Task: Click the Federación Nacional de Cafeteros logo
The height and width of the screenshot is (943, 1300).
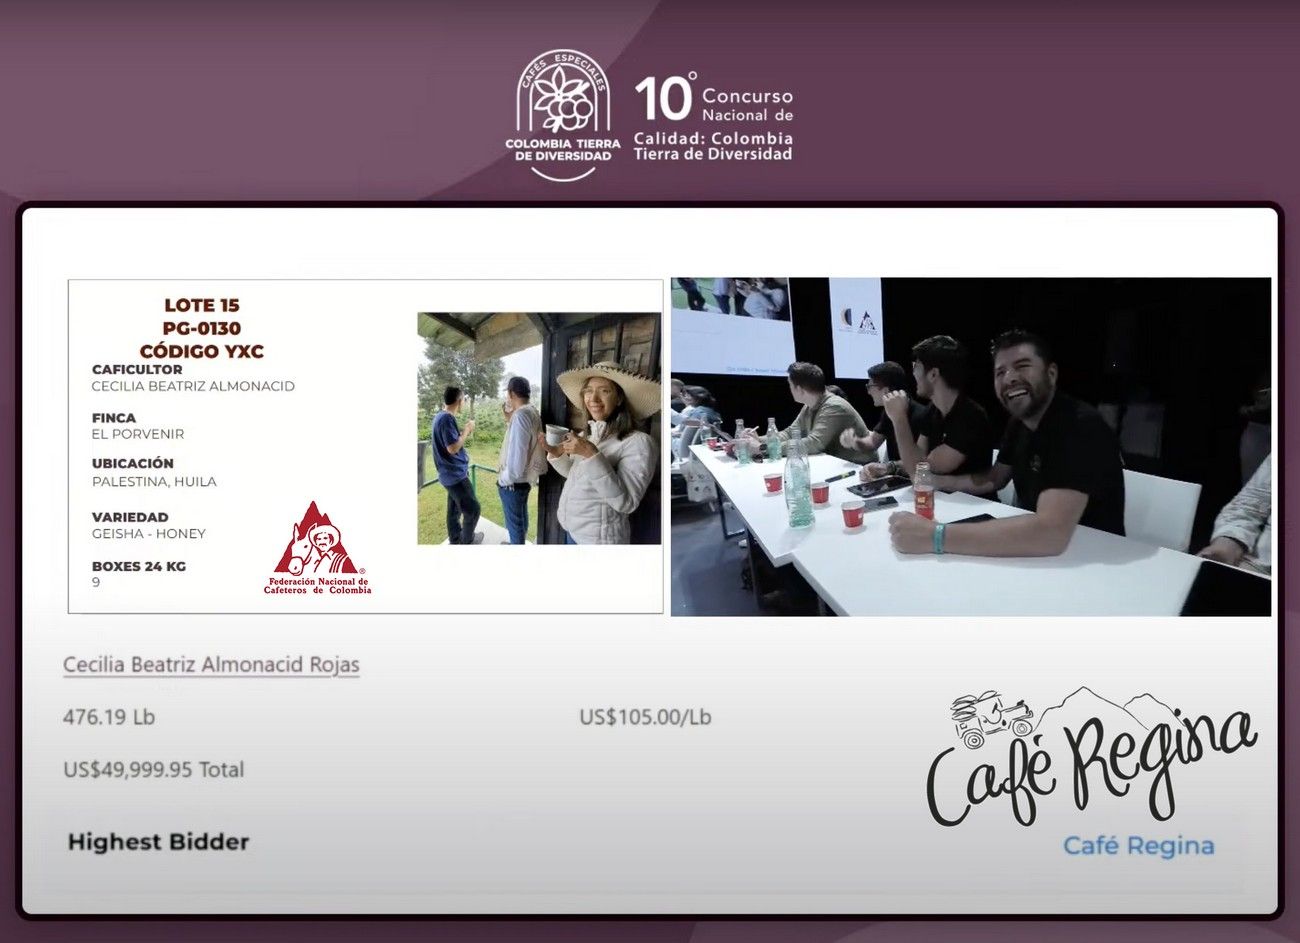Action: coord(317,548)
